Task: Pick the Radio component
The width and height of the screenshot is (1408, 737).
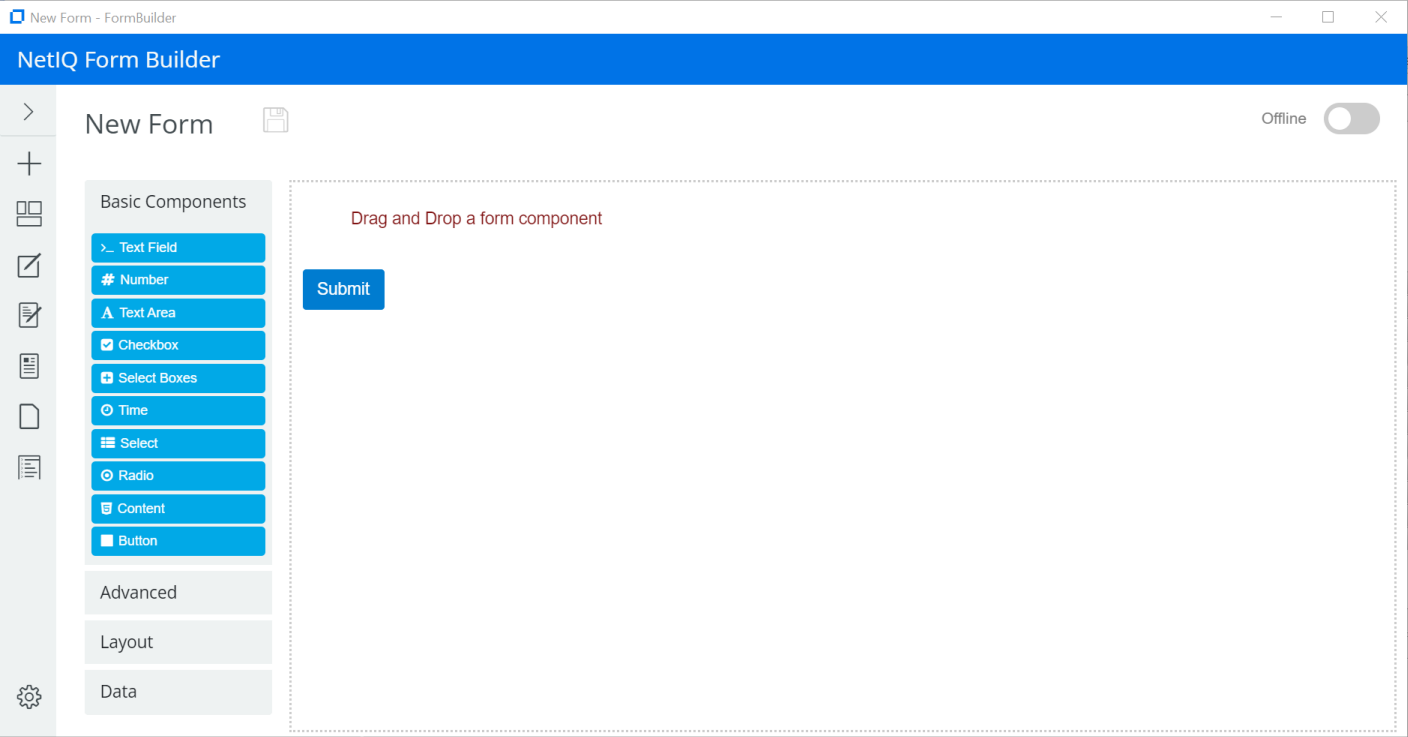Action: [x=178, y=476]
